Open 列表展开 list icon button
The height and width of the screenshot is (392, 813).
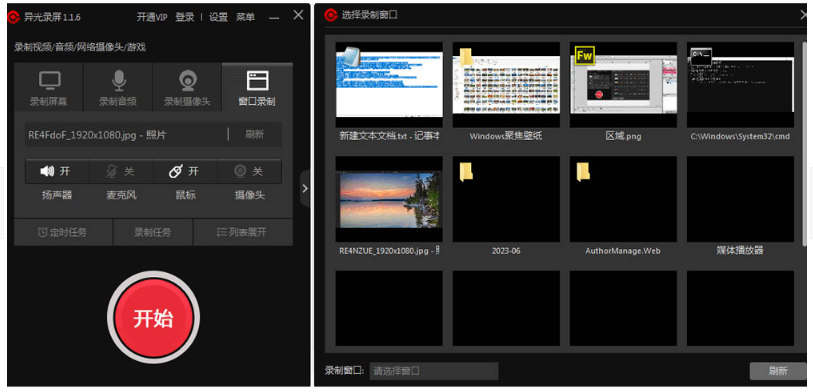pyautogui.click(x=243, y=232)
